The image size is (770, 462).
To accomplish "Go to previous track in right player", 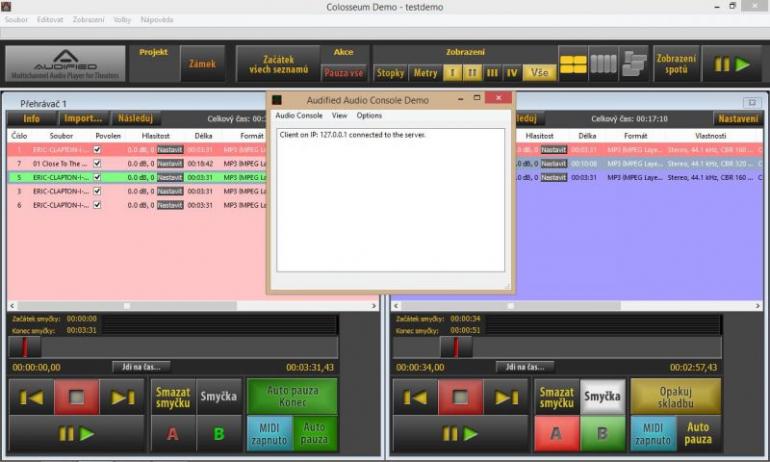I will click(x=415, y=397).
